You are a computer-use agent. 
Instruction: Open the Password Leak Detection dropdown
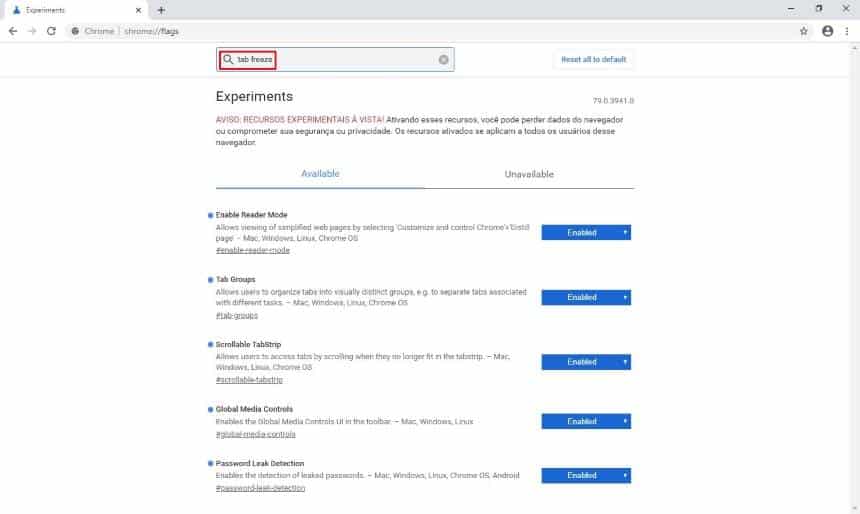(x=586, y=476)
